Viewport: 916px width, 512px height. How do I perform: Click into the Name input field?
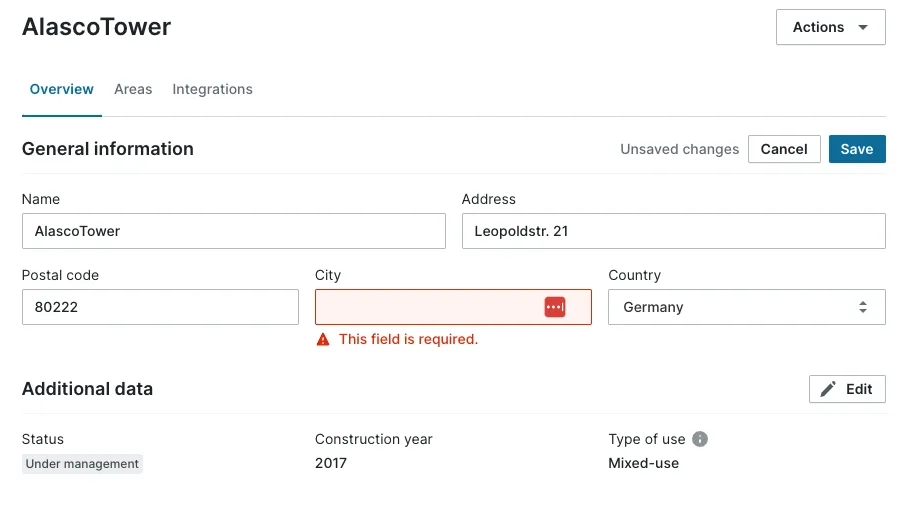[x=233, y=231]
